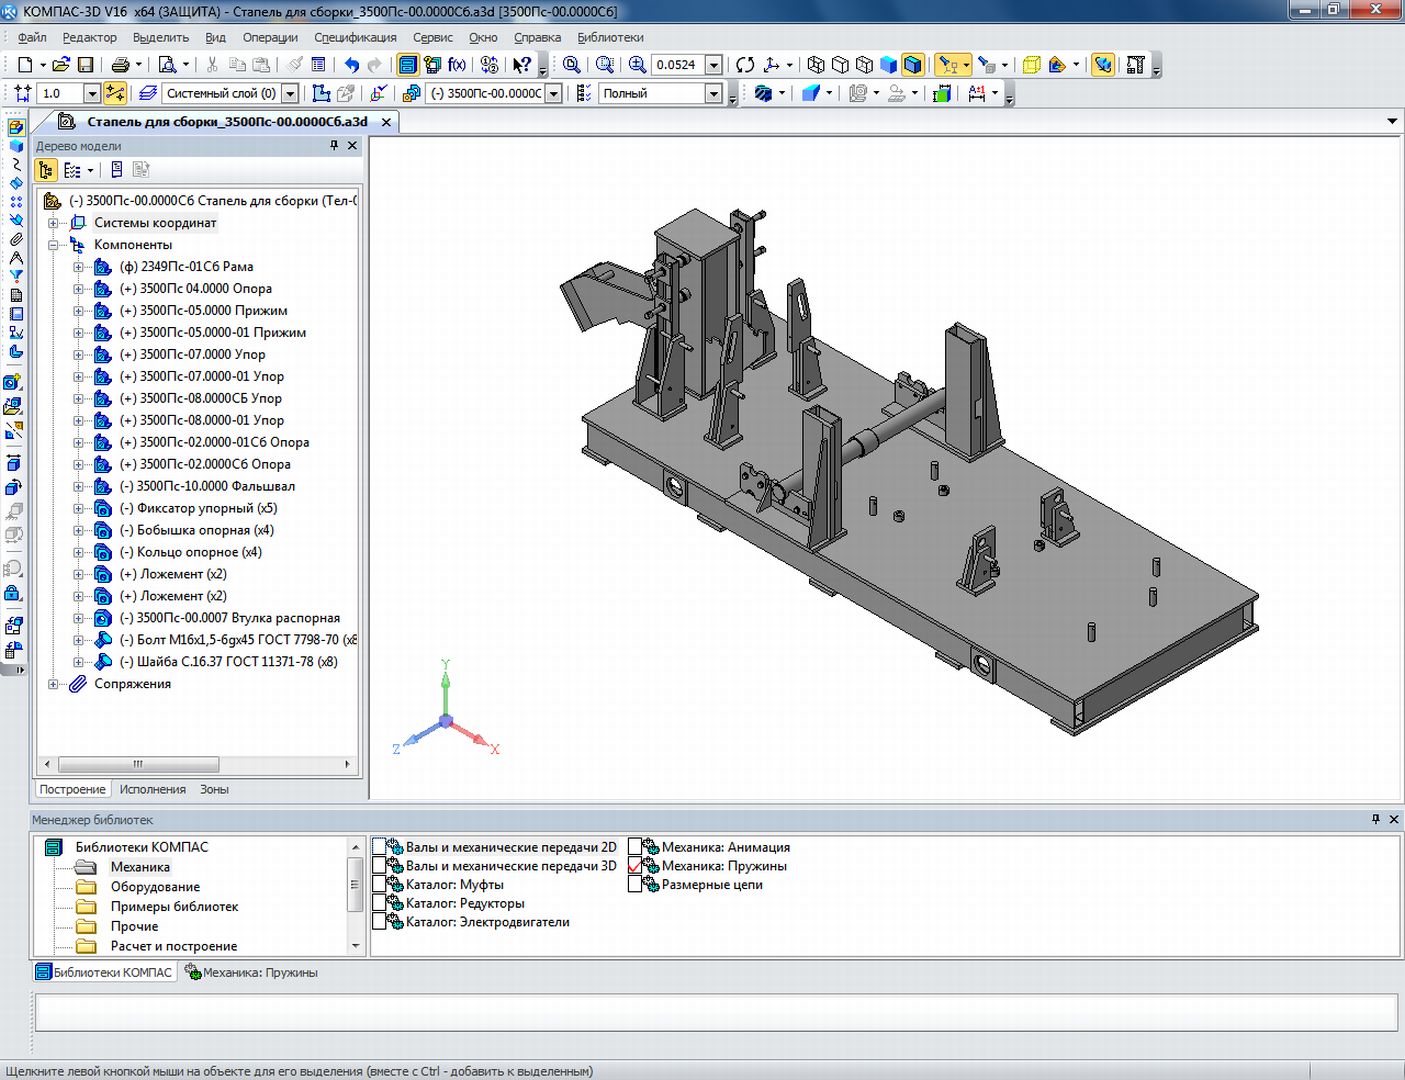Open the Оборудование library folder
Image resolution: width=1405 pixels, height=1080 pixels.
[155, 887]
